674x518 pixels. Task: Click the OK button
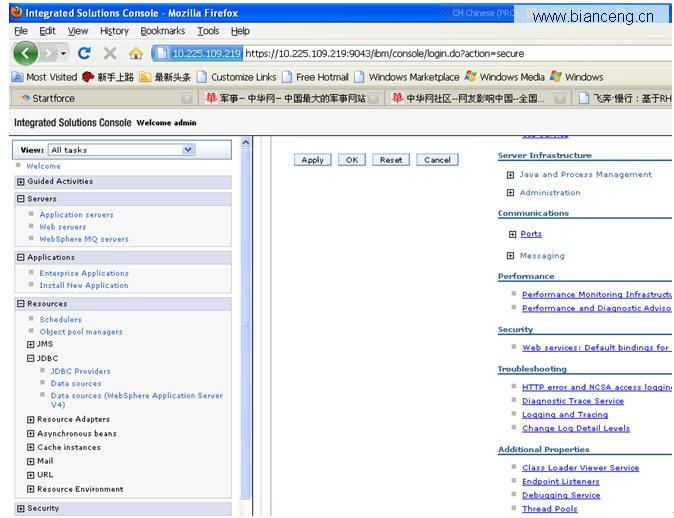(352, 160)
